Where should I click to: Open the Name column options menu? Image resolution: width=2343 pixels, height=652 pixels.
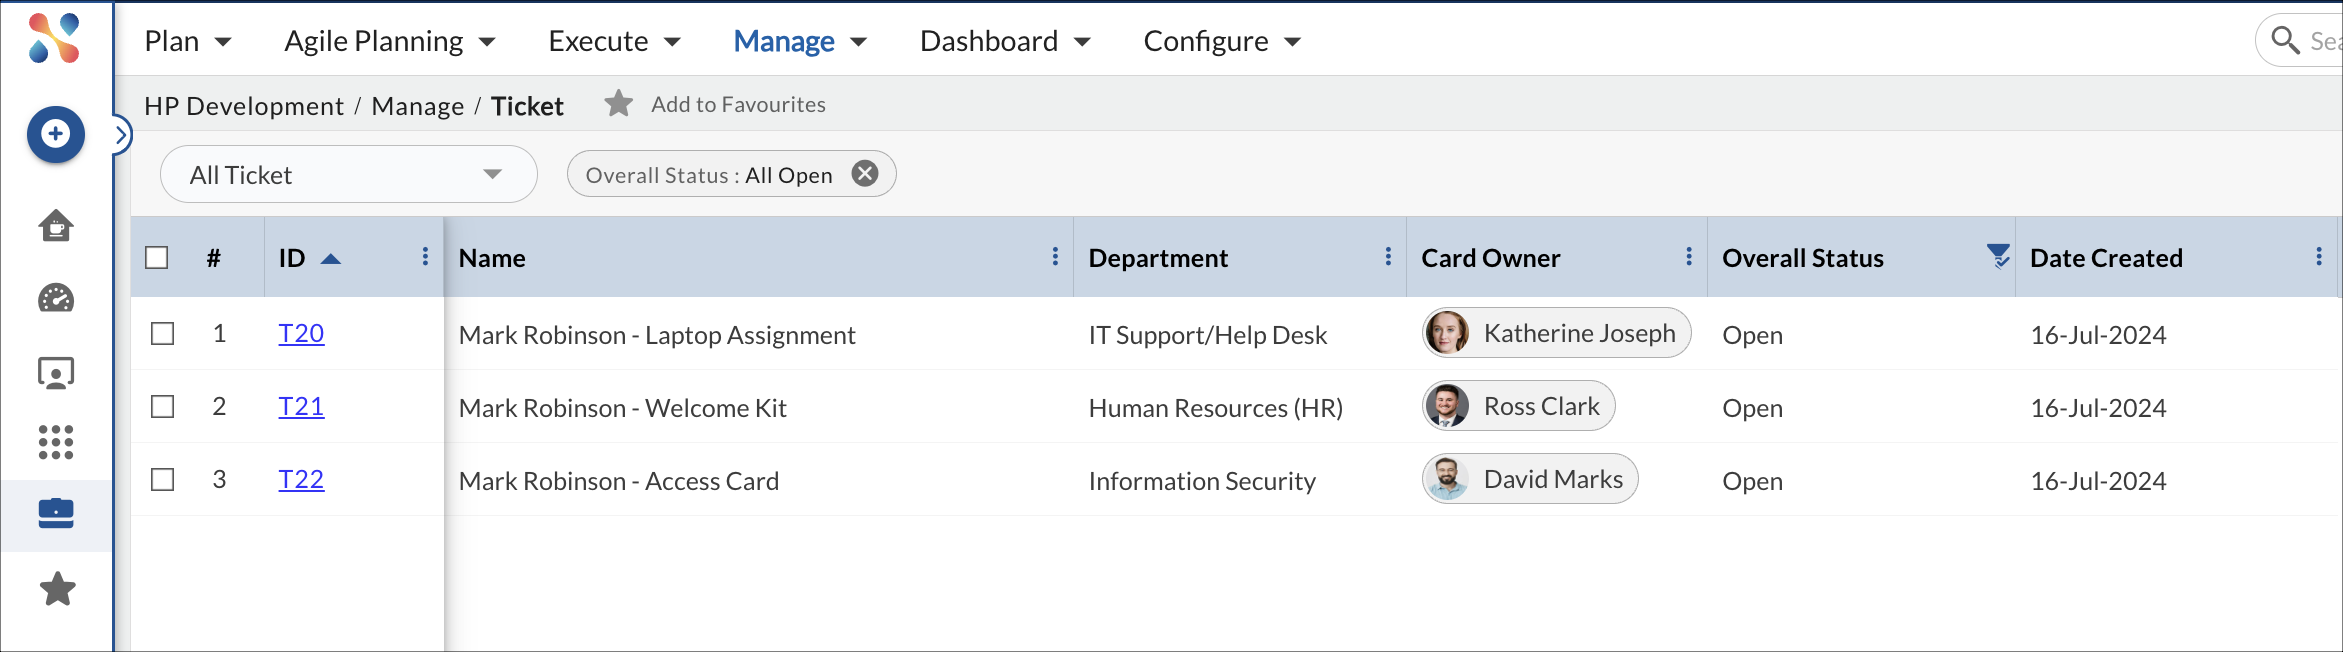[x=1055, y=257]
